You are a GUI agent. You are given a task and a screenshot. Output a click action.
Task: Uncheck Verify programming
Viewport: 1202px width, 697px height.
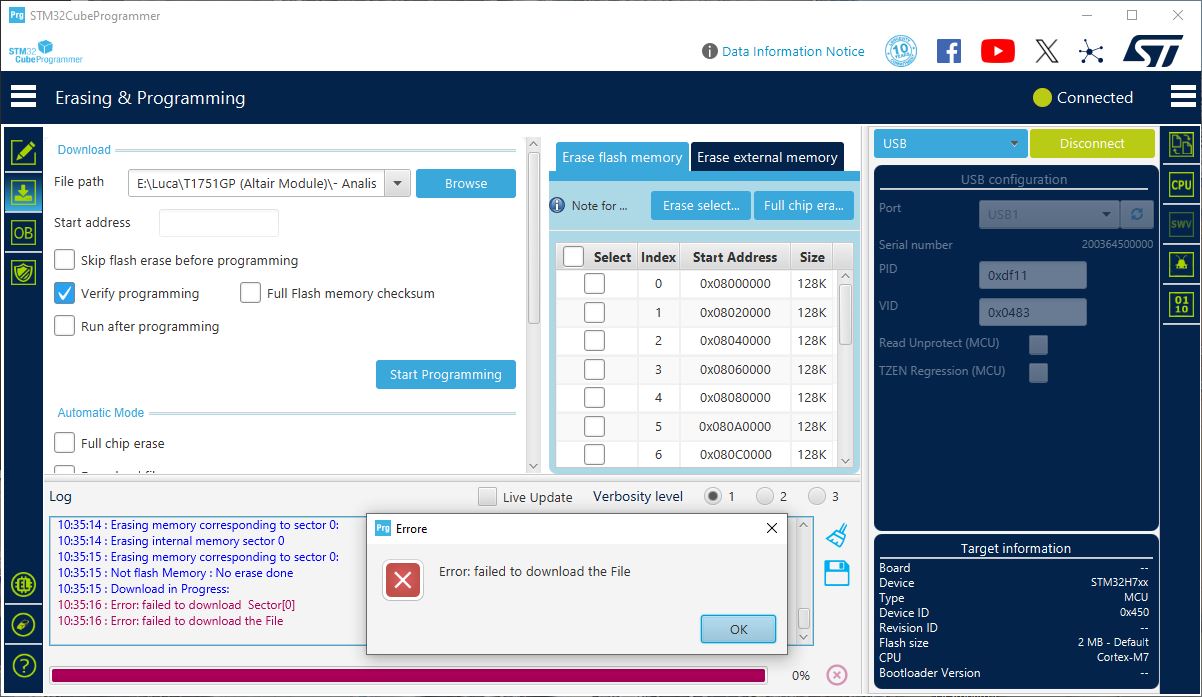pos(64,293)
